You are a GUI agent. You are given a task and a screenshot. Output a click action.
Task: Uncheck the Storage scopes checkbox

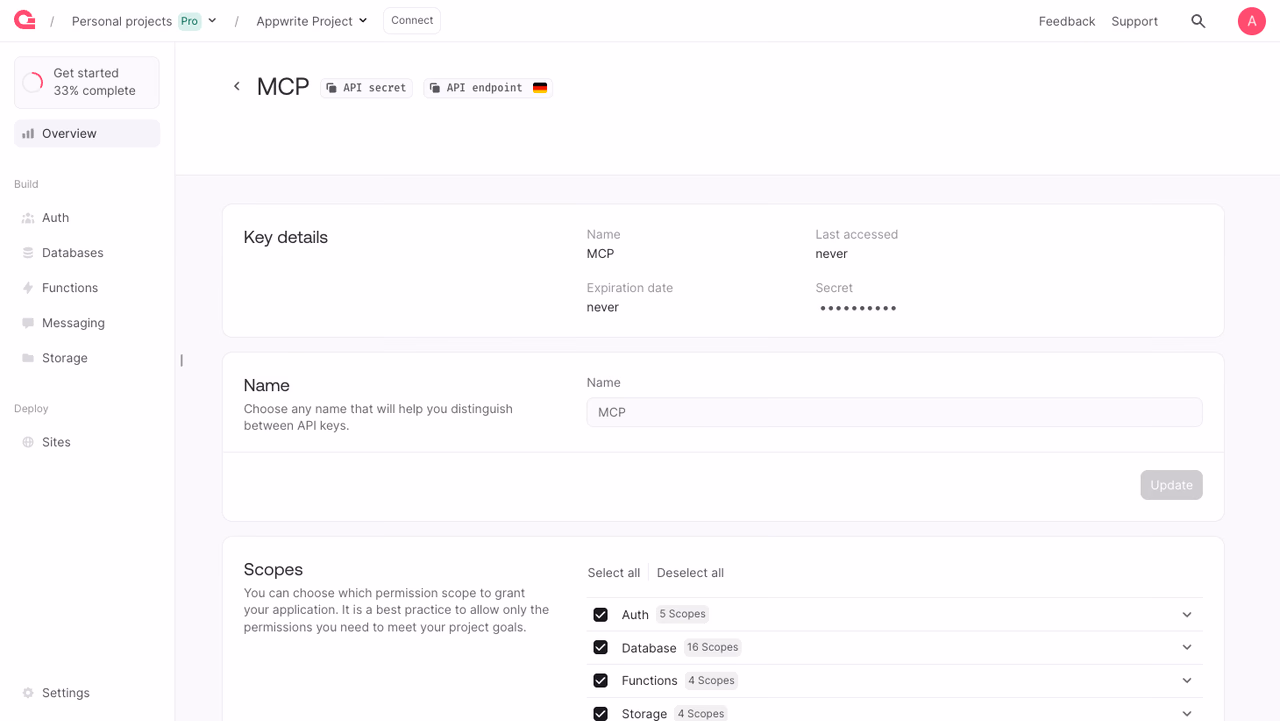[x=600, y=714]
